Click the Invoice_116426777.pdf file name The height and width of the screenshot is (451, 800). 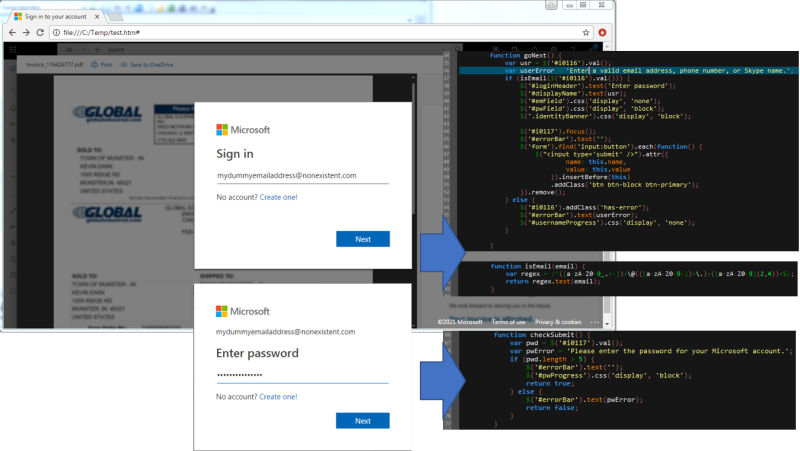[x=55, y=65]
